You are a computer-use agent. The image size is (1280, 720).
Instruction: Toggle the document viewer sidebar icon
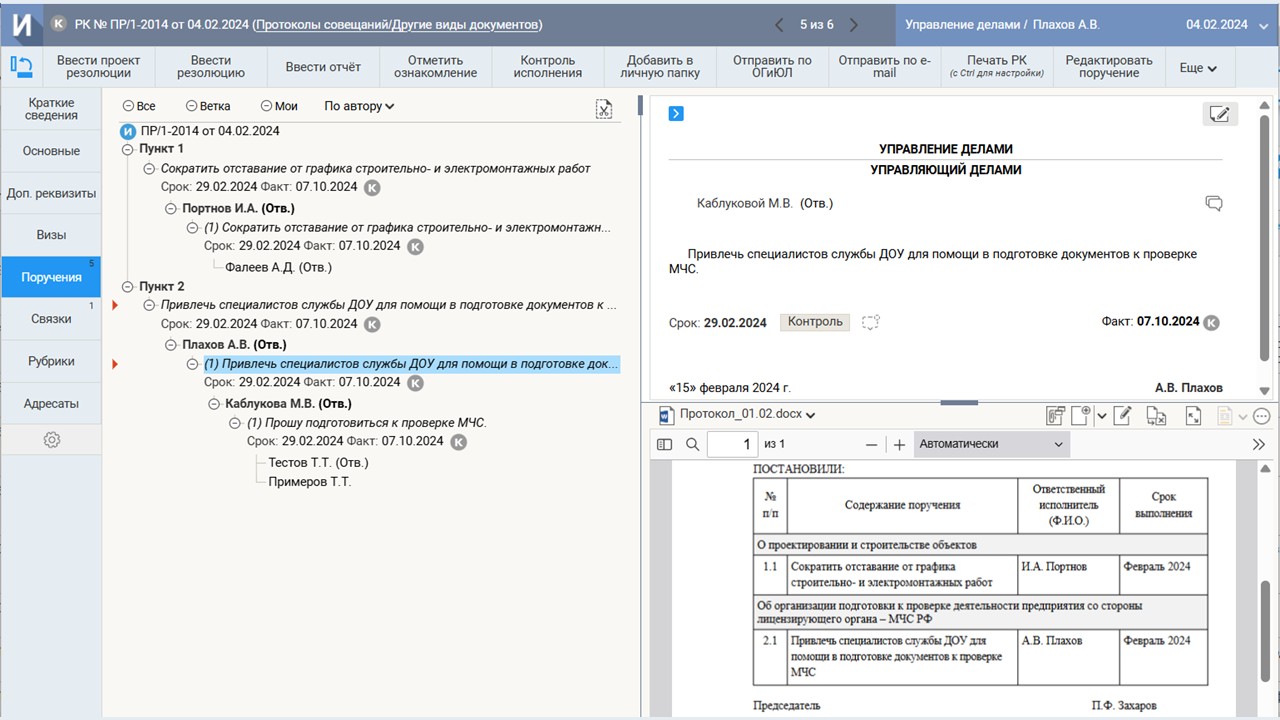pos(664,444)
